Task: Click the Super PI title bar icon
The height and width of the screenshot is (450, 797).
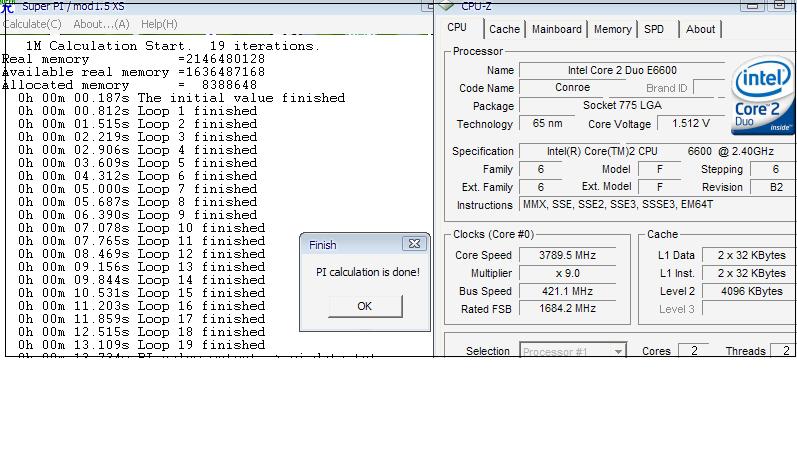Action: tap(8, 7)
